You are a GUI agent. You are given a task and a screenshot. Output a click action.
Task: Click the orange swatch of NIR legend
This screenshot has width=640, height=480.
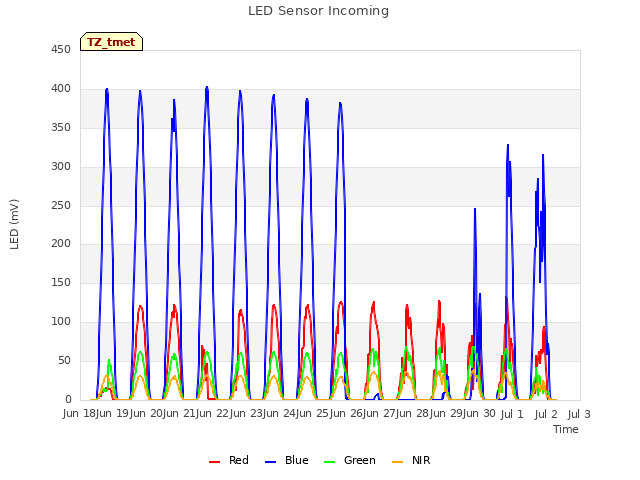point(397,462)
